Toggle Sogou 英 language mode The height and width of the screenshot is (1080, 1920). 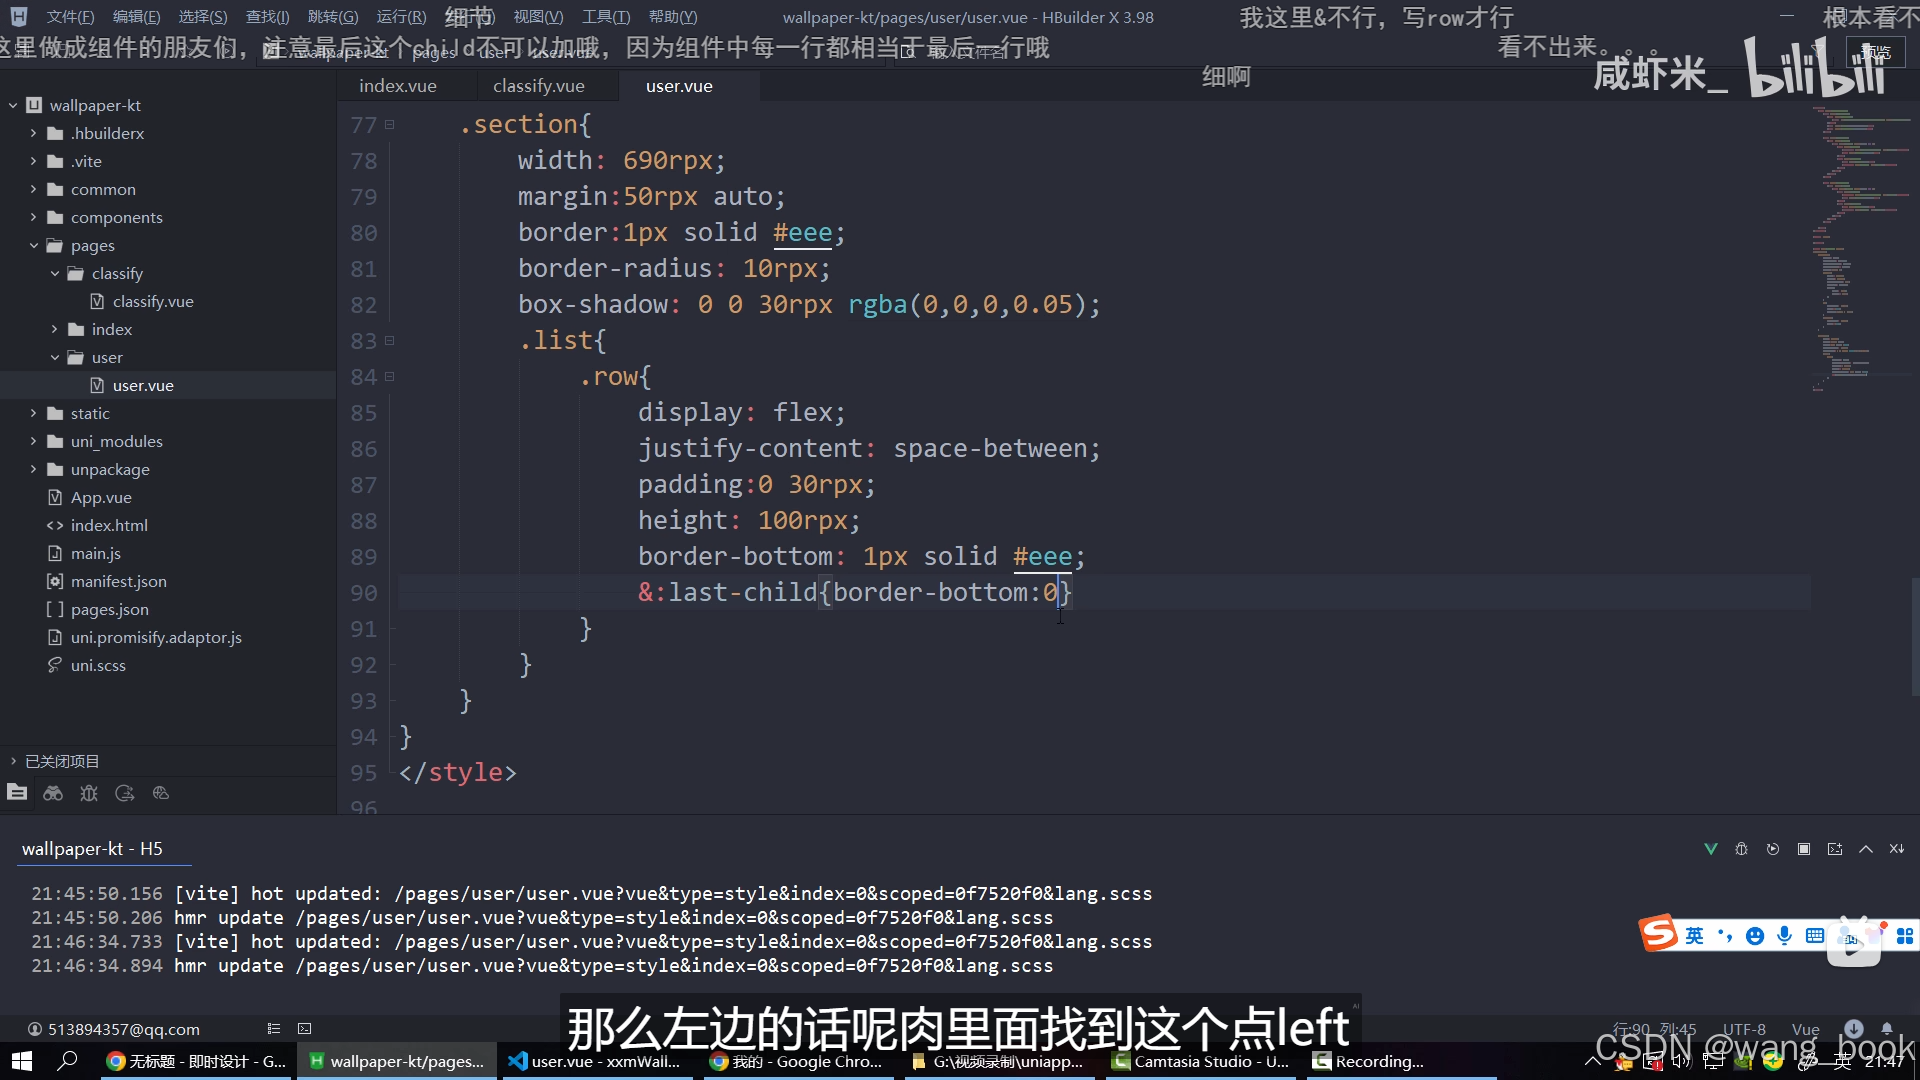tap(1694, 936)
